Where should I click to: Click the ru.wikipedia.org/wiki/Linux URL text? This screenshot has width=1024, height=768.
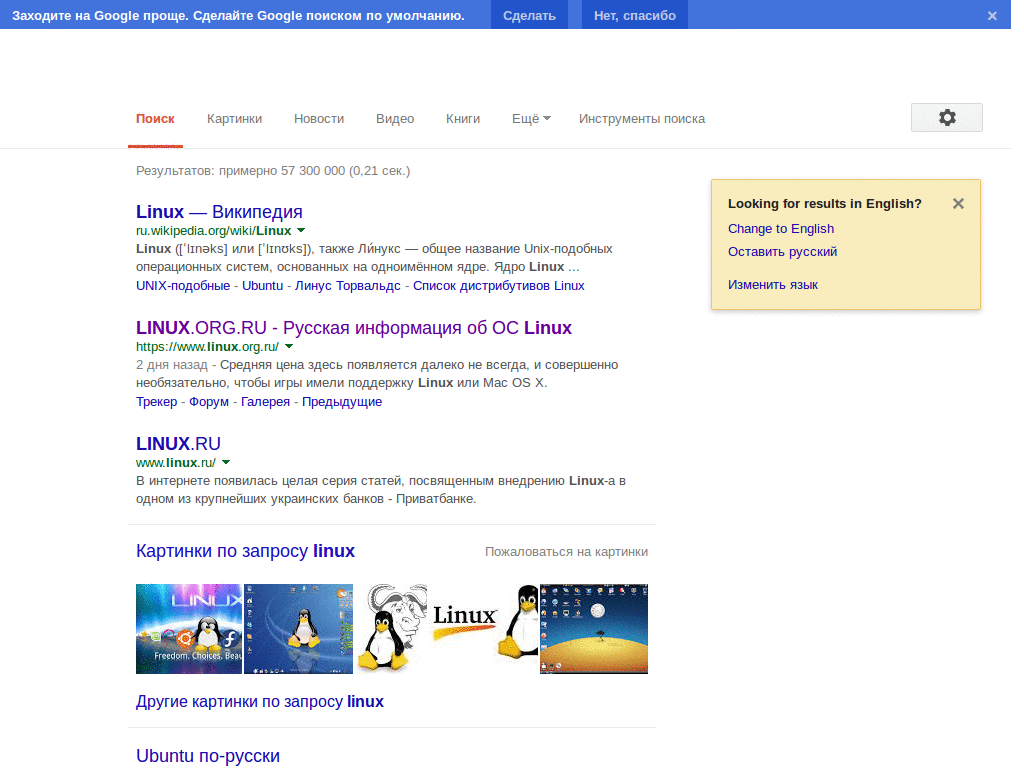point(214,231)
